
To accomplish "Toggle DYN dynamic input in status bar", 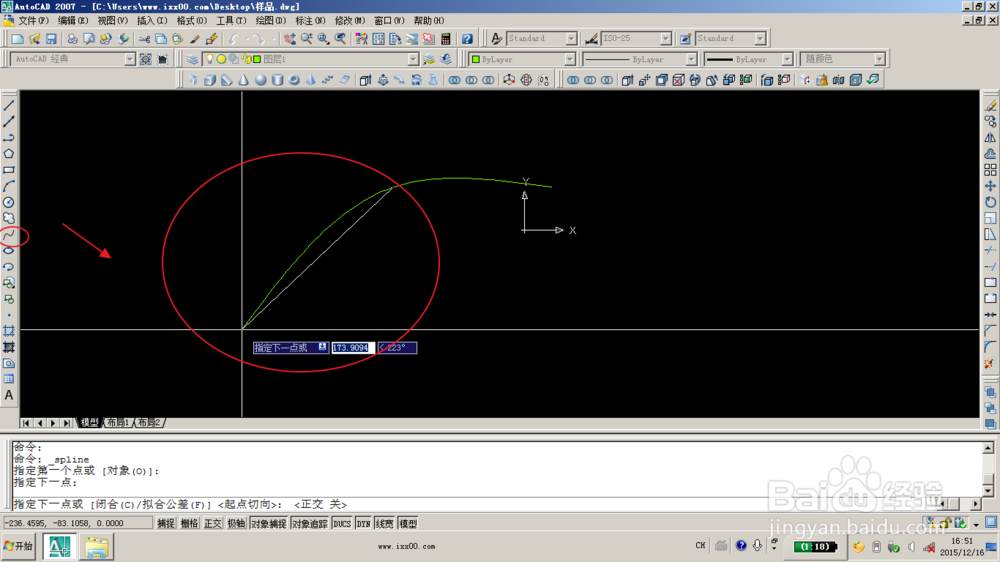I will tap(364, 524).
